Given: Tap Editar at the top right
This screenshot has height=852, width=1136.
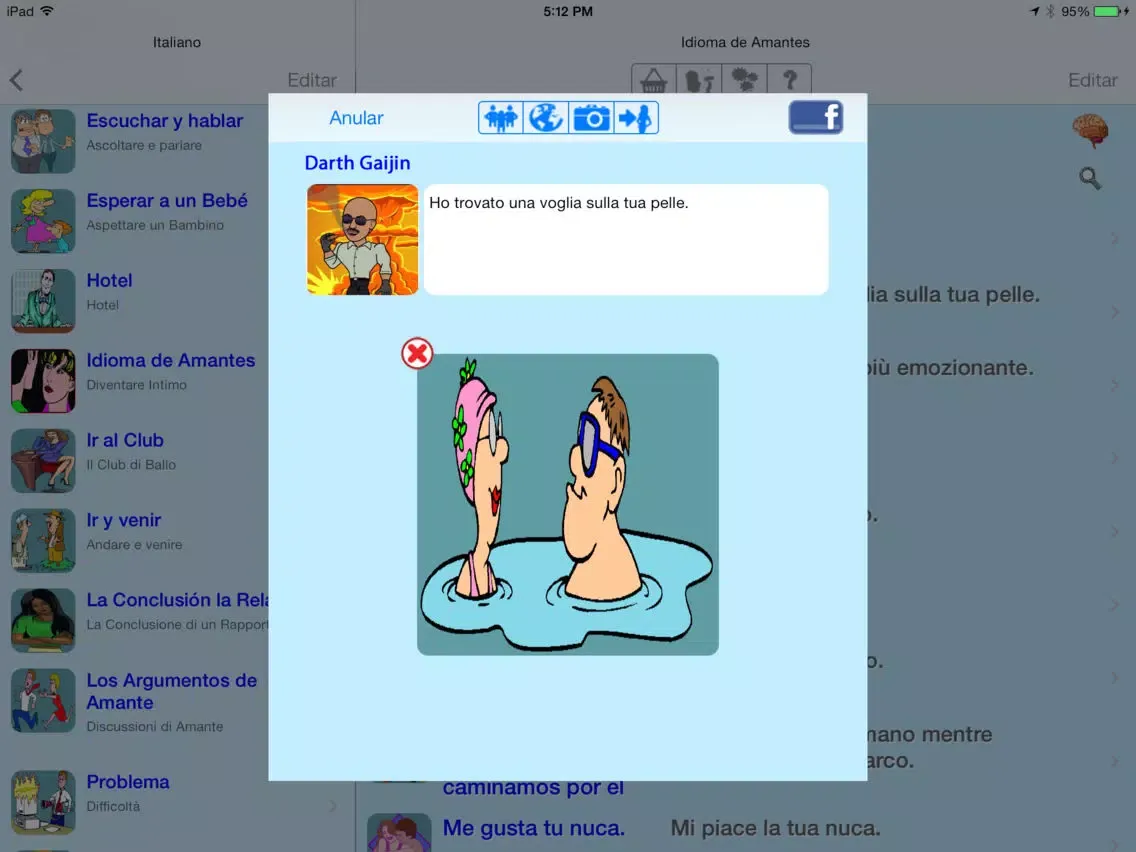Looking at the screenshot, I should point(1092,80).
